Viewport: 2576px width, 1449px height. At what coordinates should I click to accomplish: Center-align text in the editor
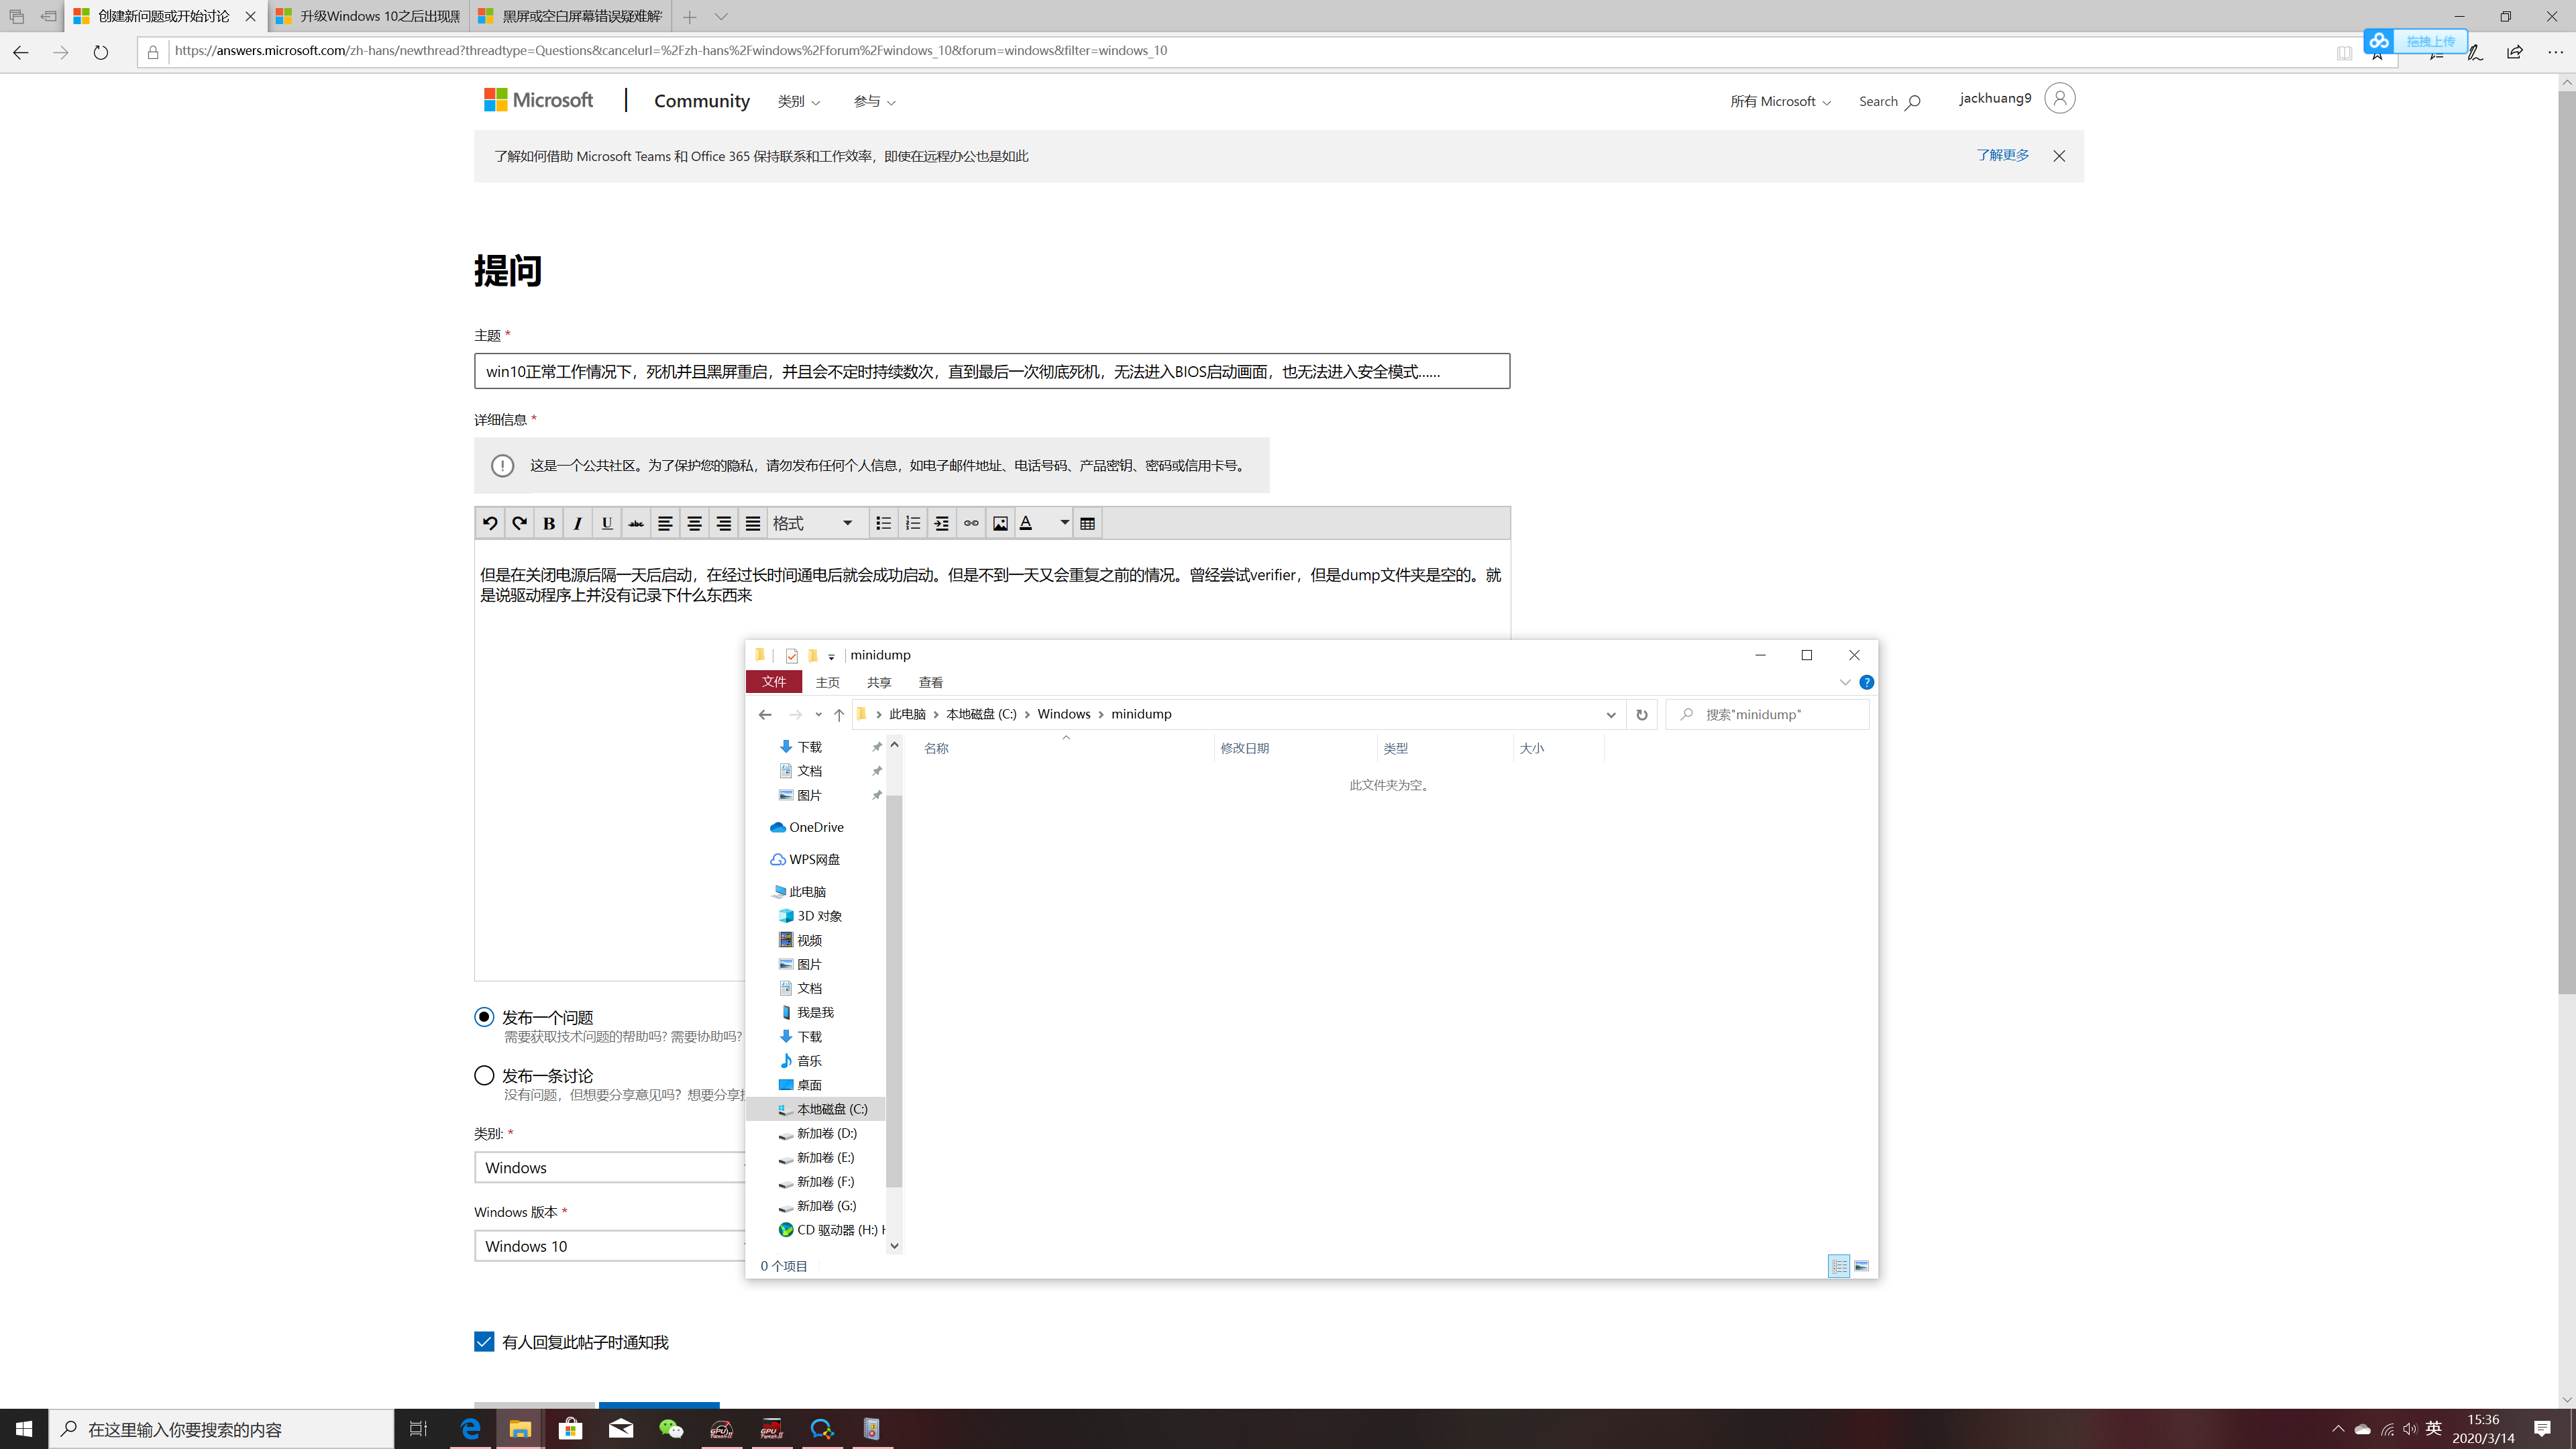pos(694,523)
